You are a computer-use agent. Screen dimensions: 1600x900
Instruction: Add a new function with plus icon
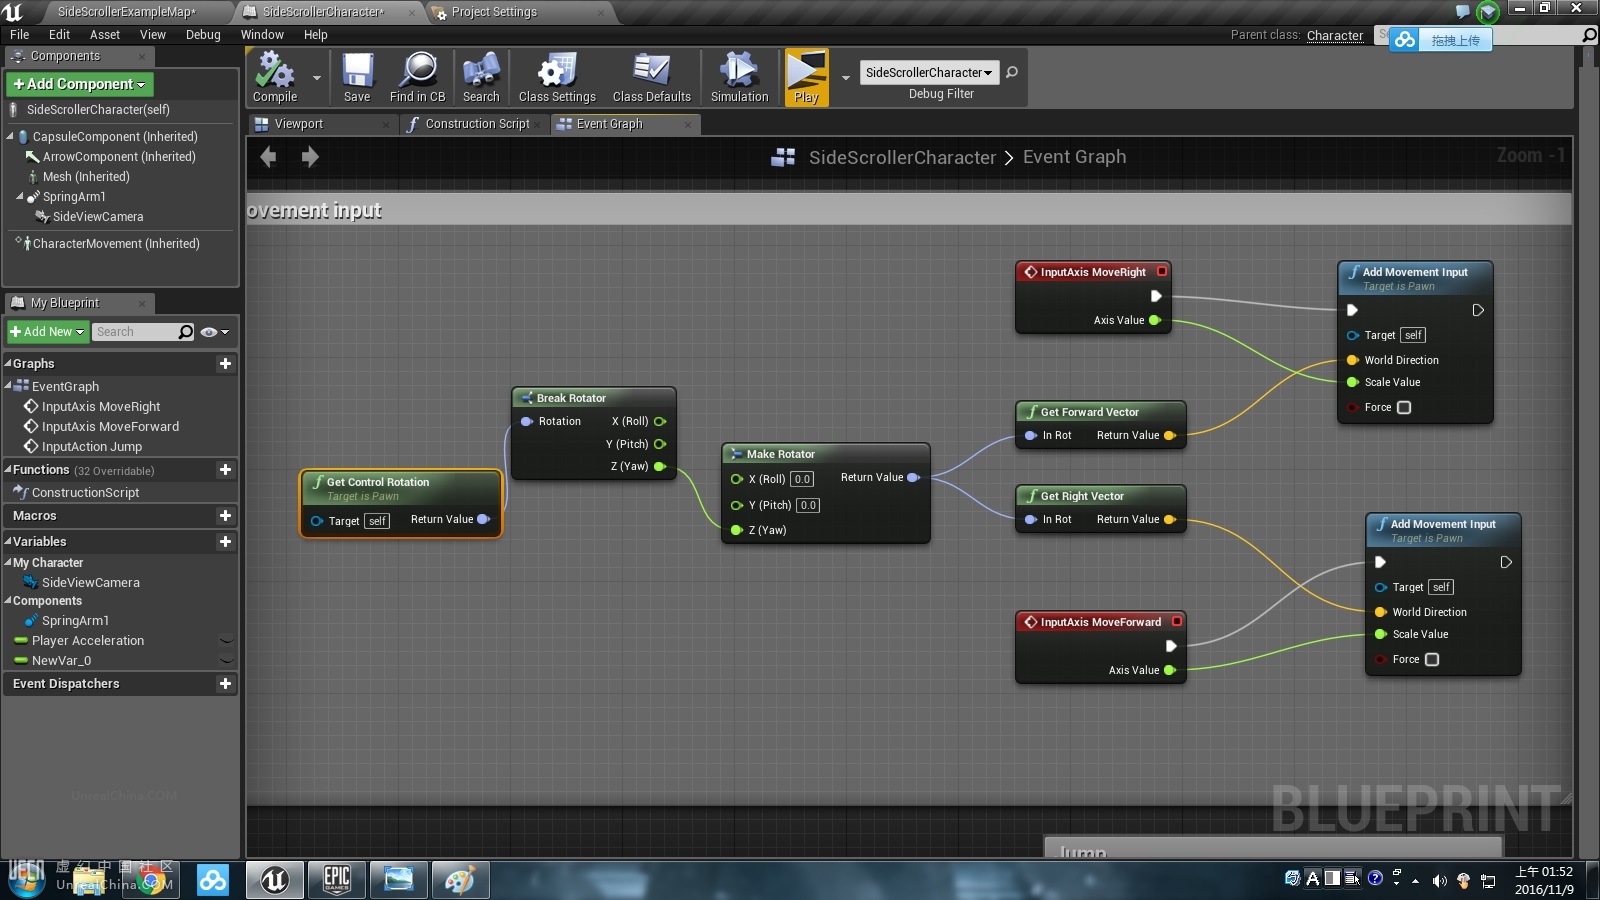[x=225, y=470]
